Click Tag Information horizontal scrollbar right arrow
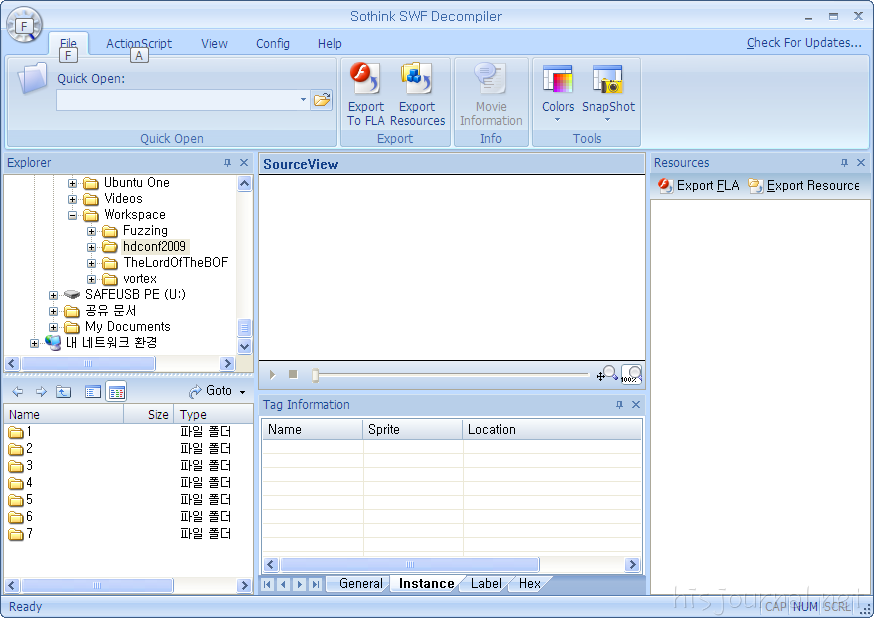874x618 pixels. [x=632, y=565]
